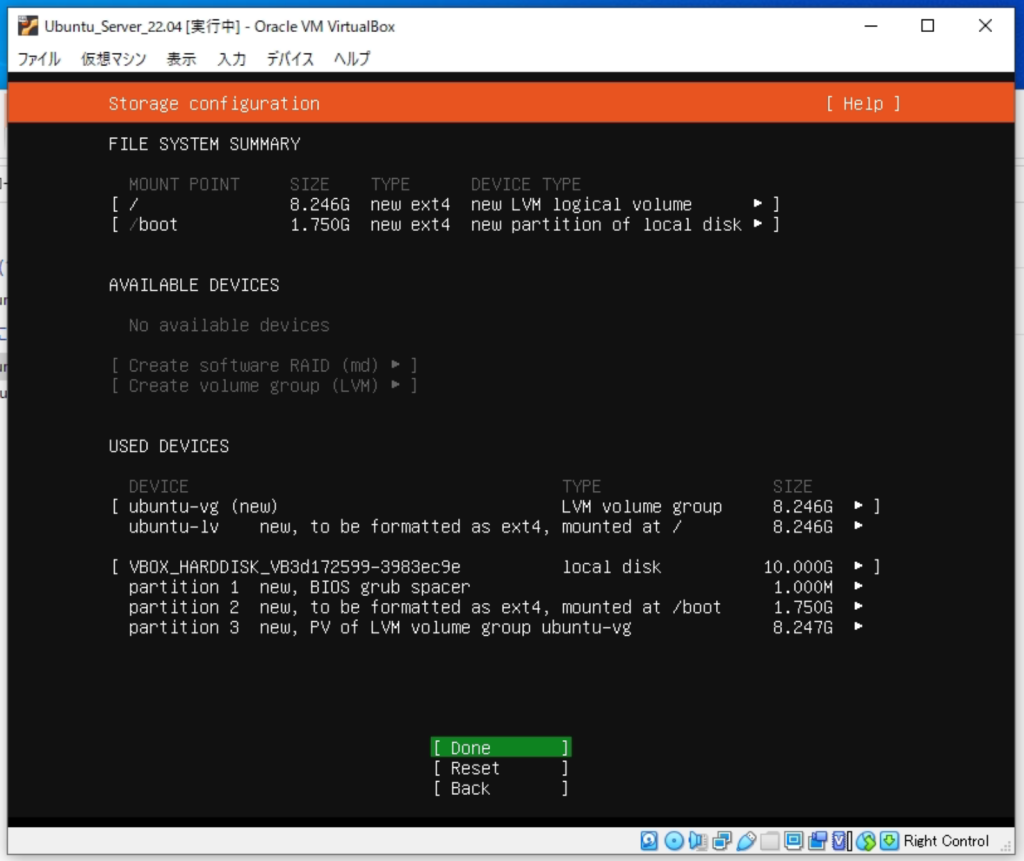Click 'No available devices' text
1024x861 pixels.
(x=229, y=325)
